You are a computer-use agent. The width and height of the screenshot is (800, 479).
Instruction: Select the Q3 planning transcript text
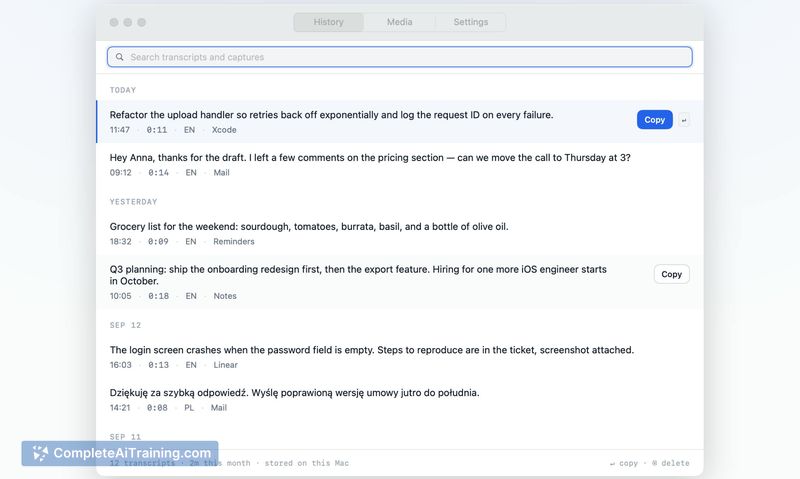(x=358, y=275)
